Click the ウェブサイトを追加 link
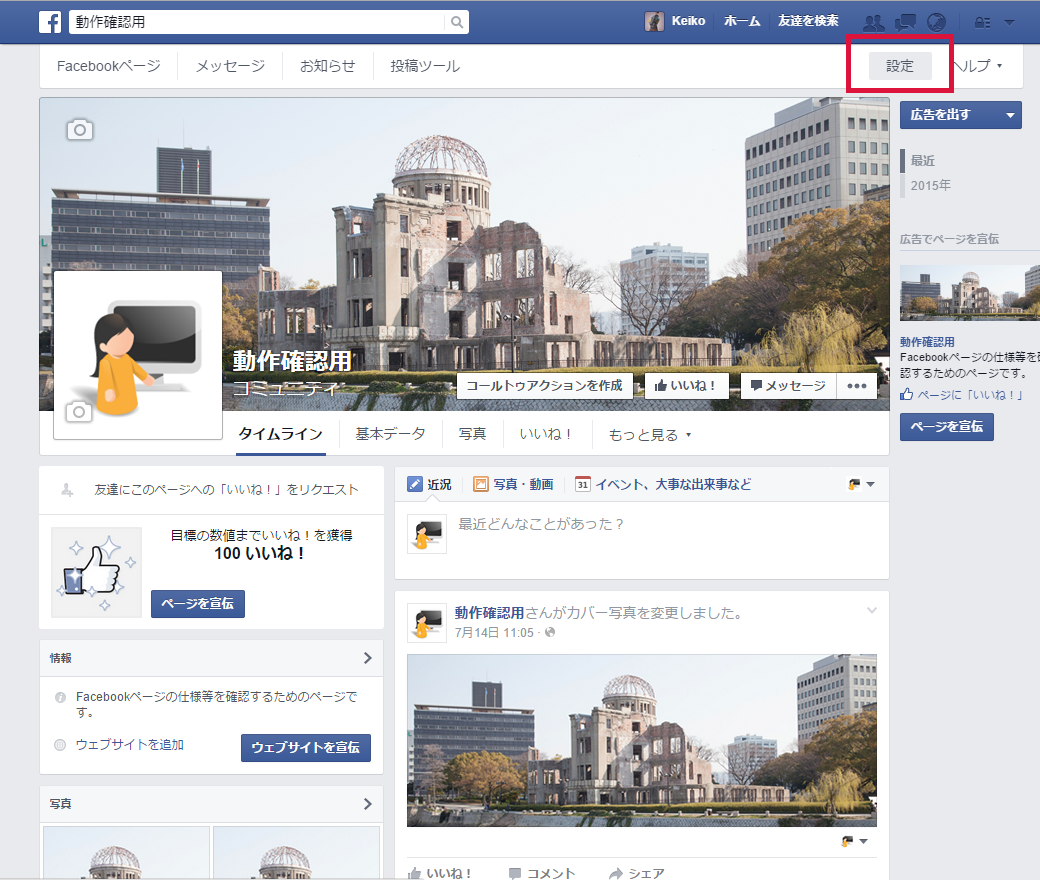Screen dimensions: 1040x880 [130, 745]
